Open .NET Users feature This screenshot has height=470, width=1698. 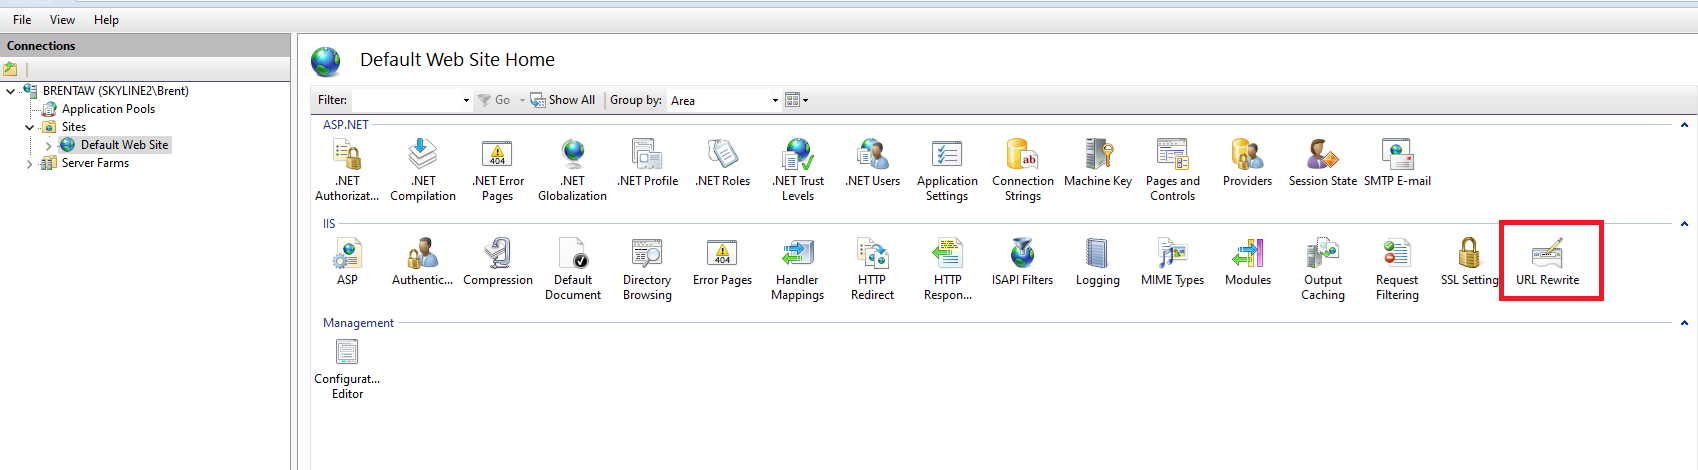click(x=873, y=163)
